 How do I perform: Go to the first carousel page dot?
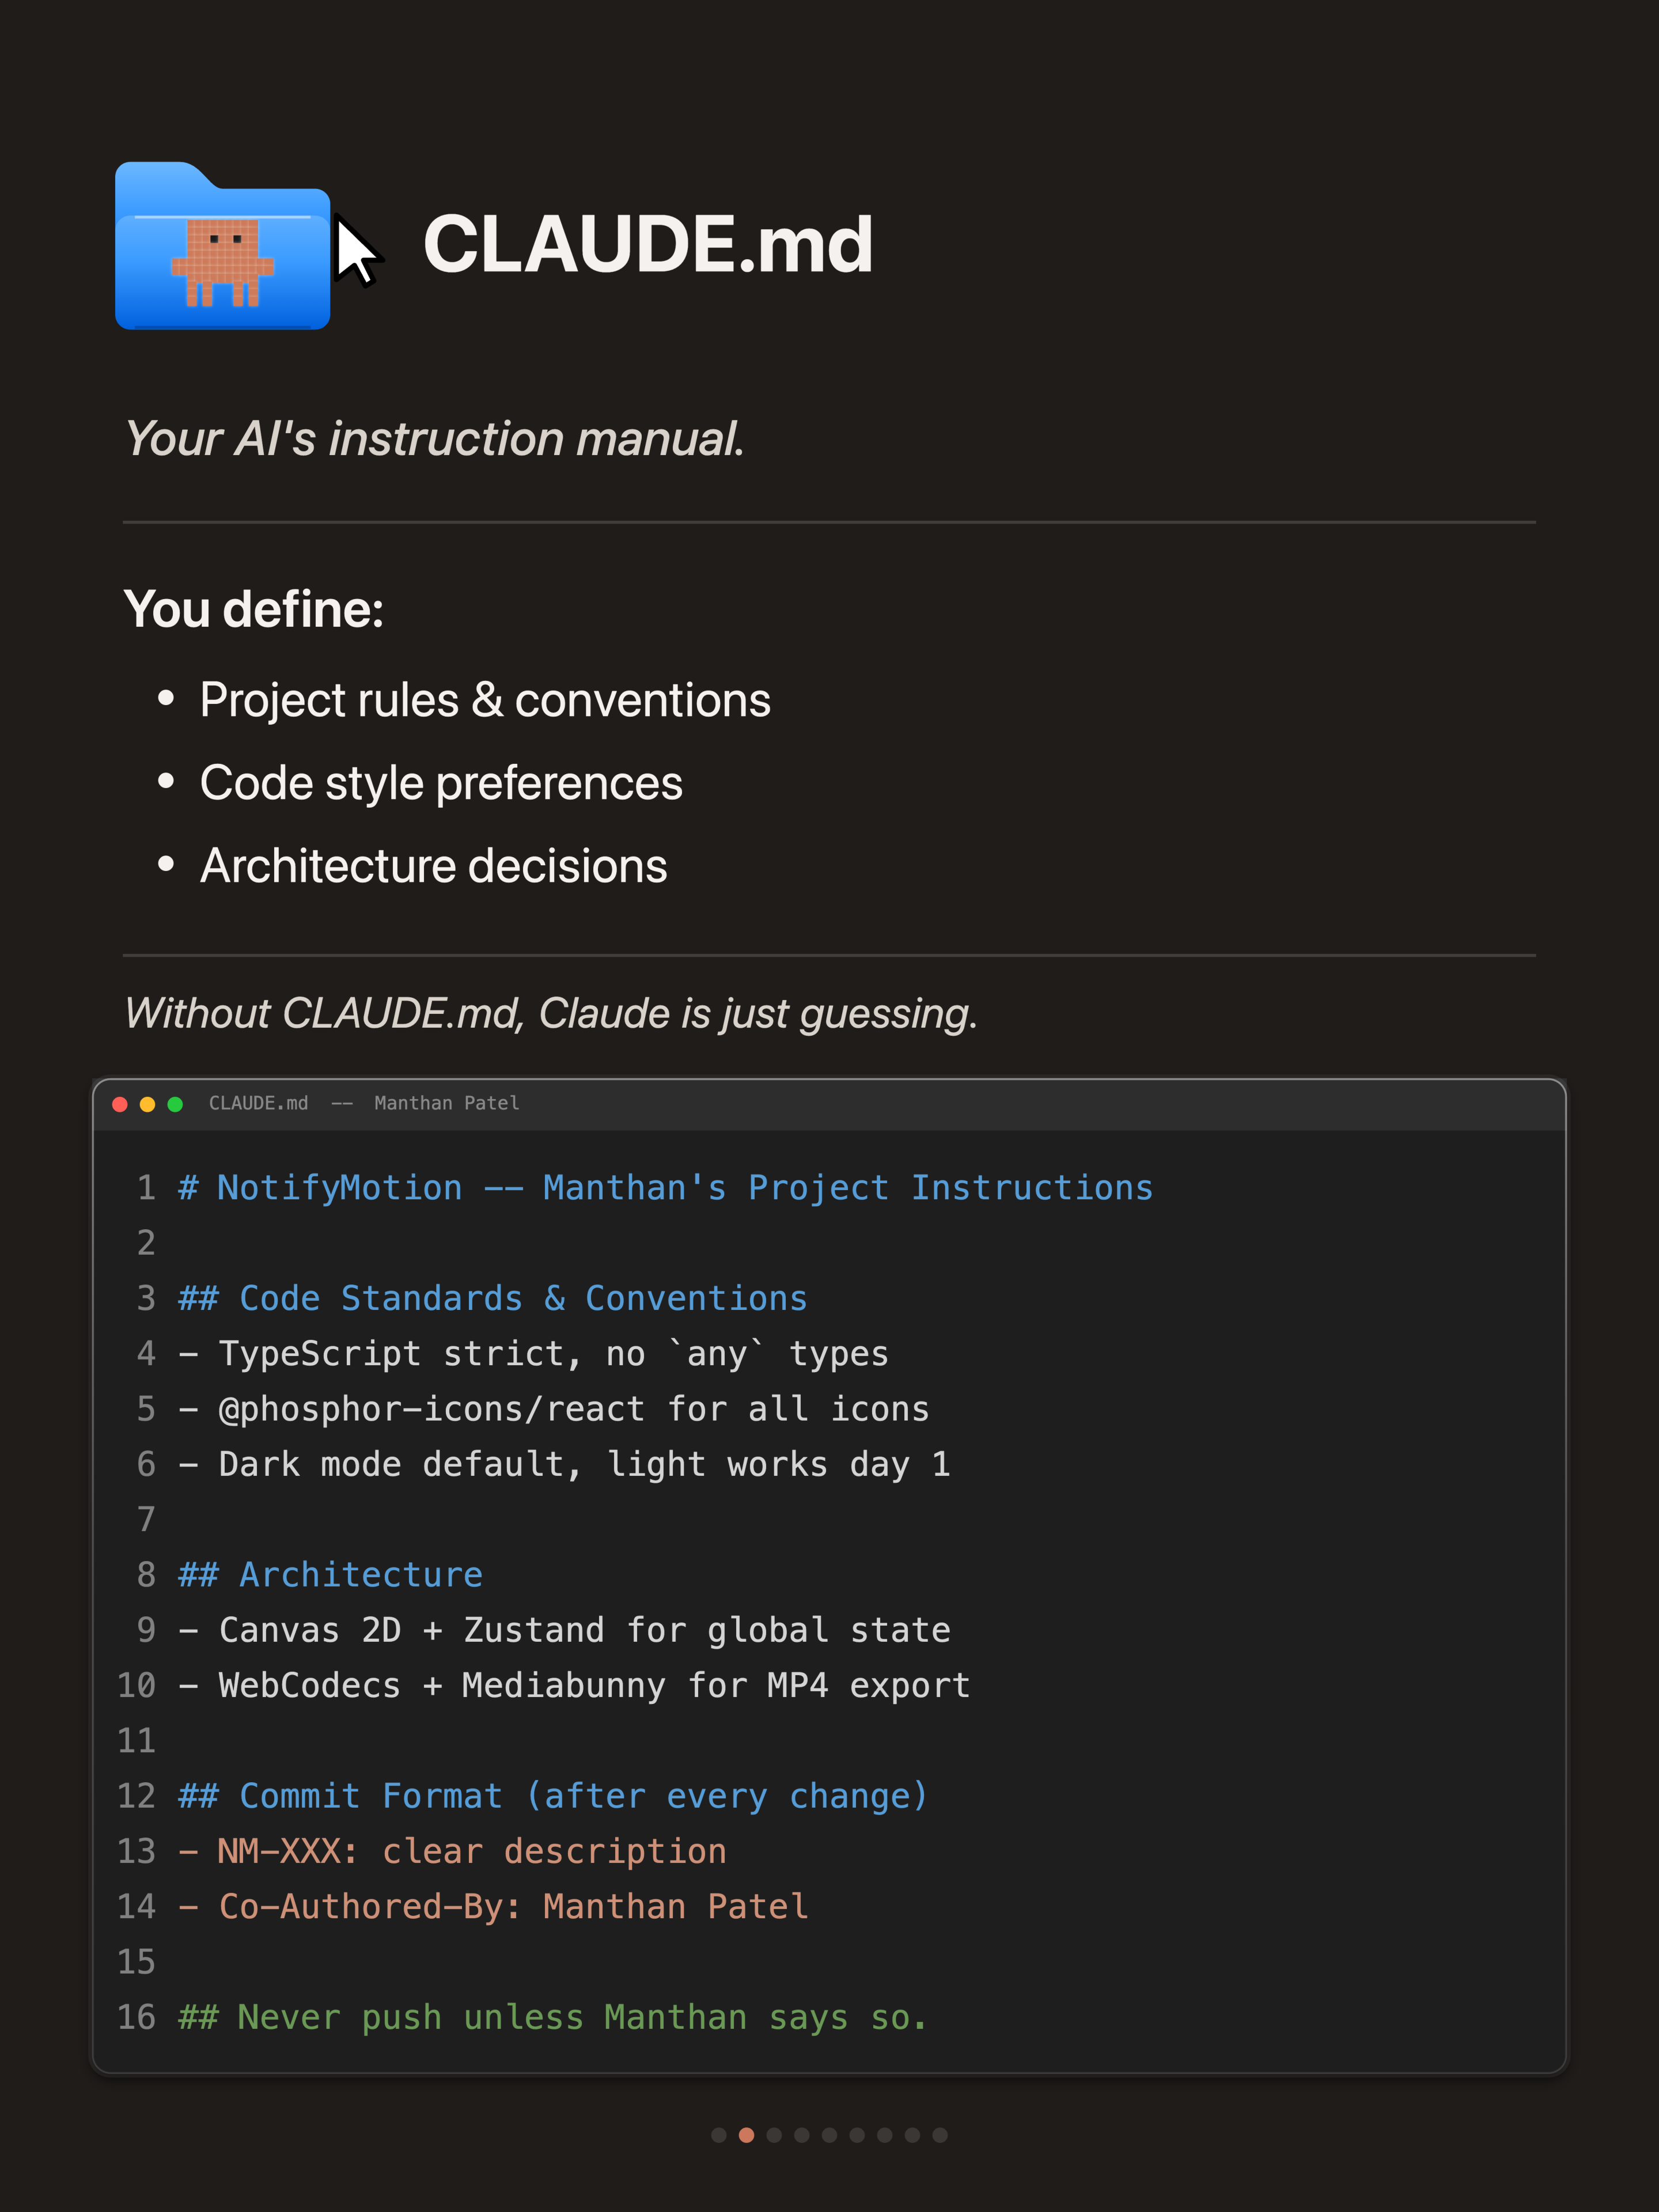[x=718, y=2135]
